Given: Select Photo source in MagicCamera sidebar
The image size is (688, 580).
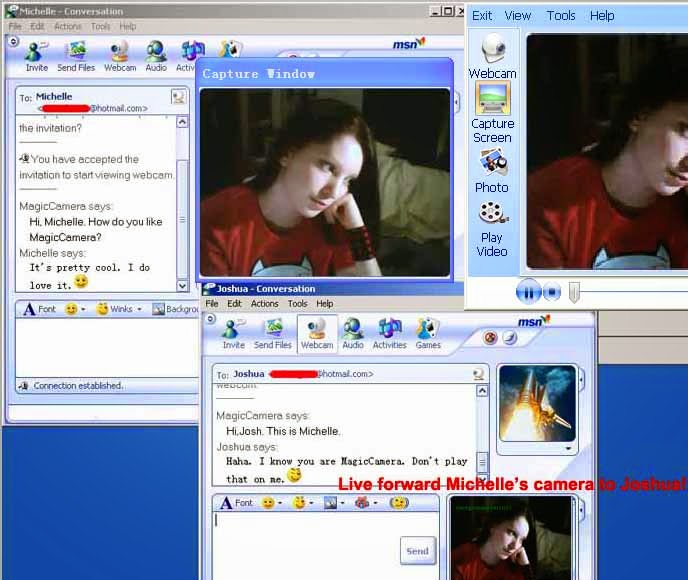Looking at the screenshot, I should pyautogui.click(x=492, y=171).
